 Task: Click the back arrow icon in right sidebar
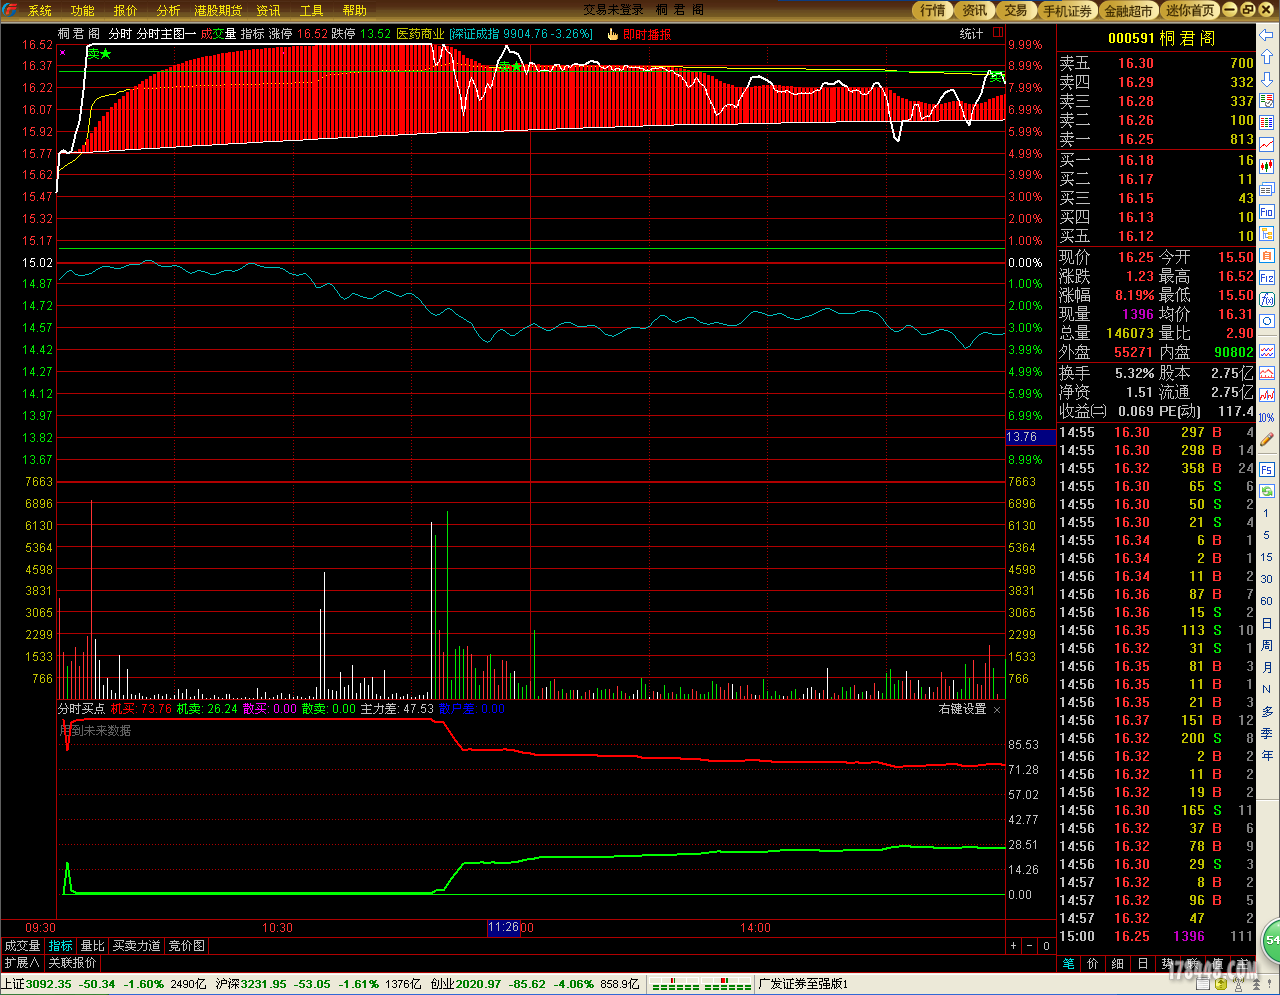[x=1267, y=35]
